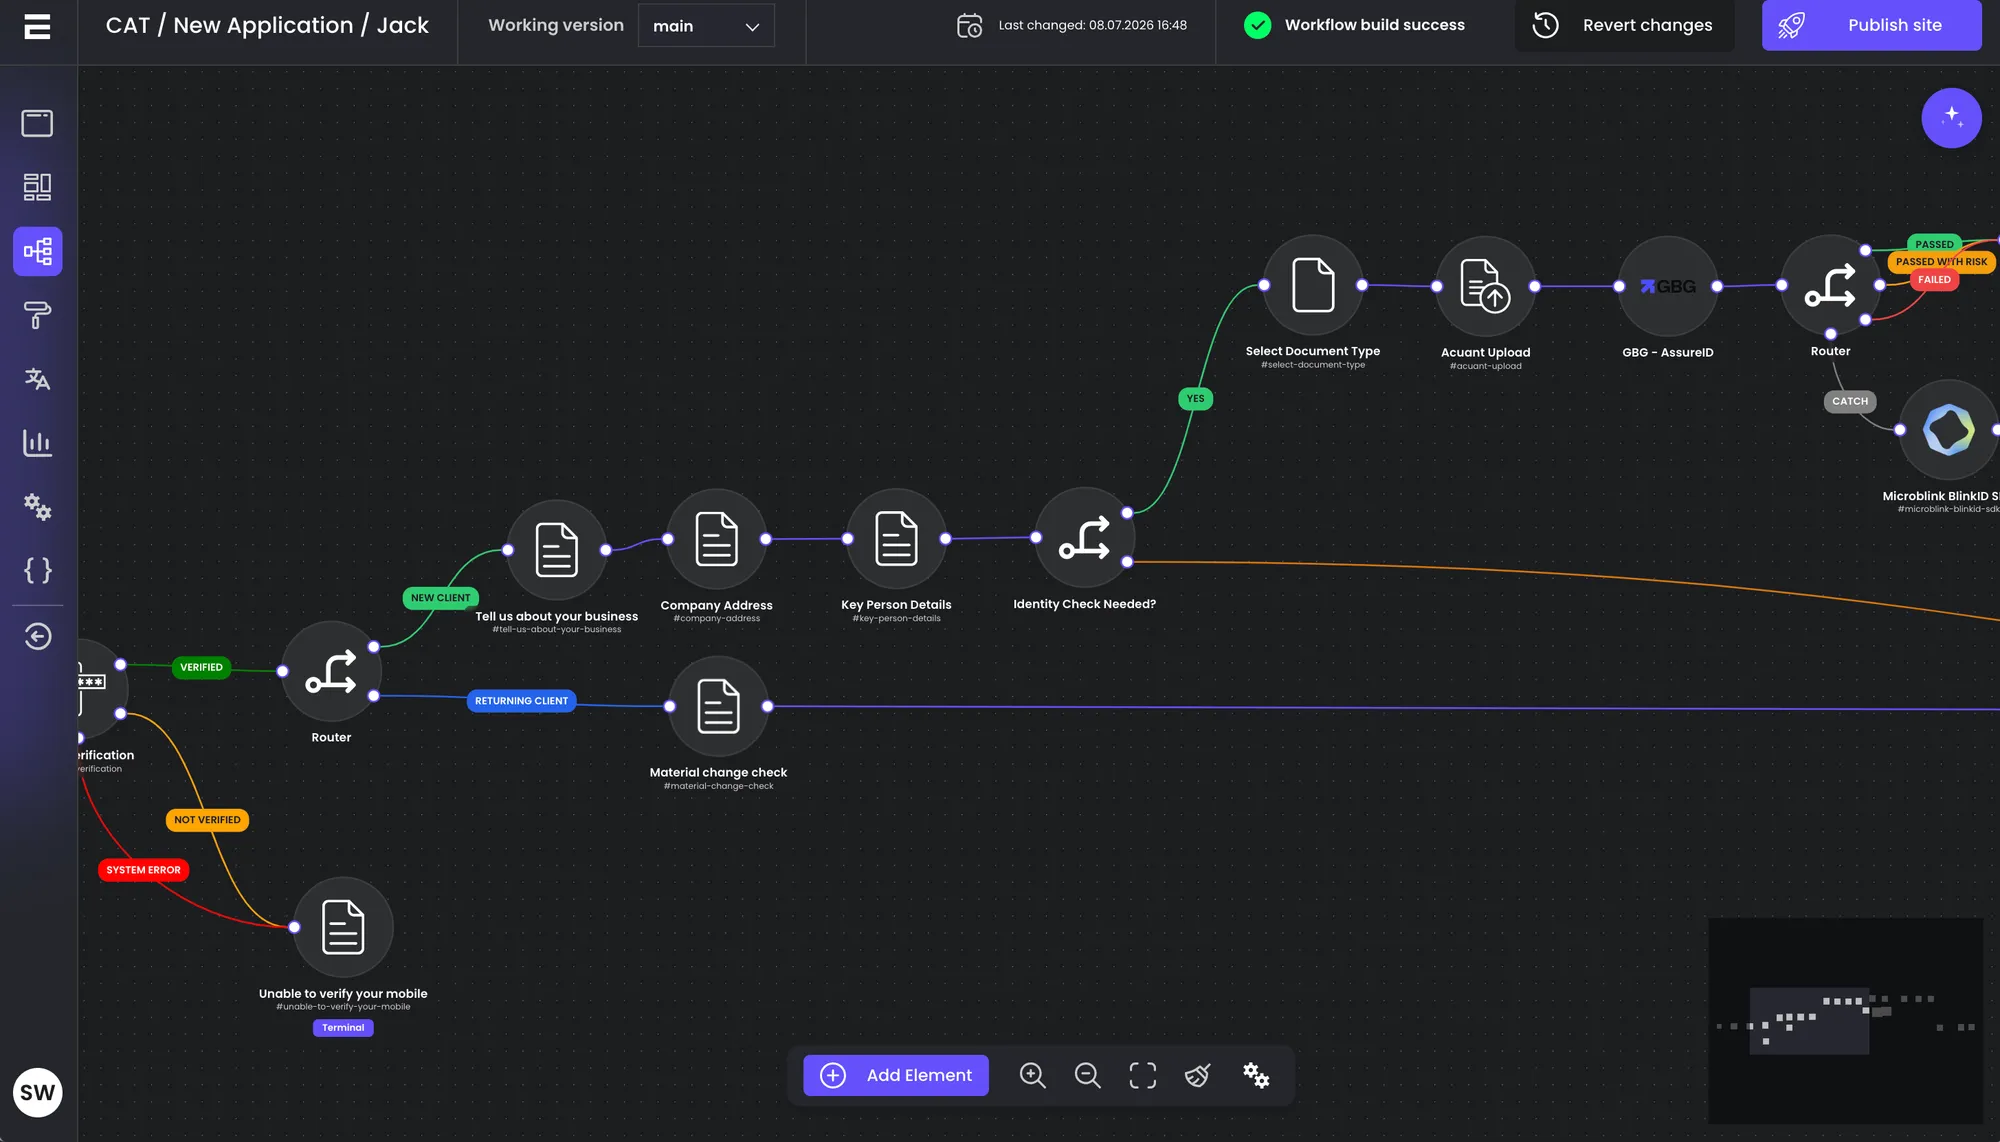Select the Microblink BlinkID node
This screenshot has height=1142, width=2000.
(x=1948, y=430)
